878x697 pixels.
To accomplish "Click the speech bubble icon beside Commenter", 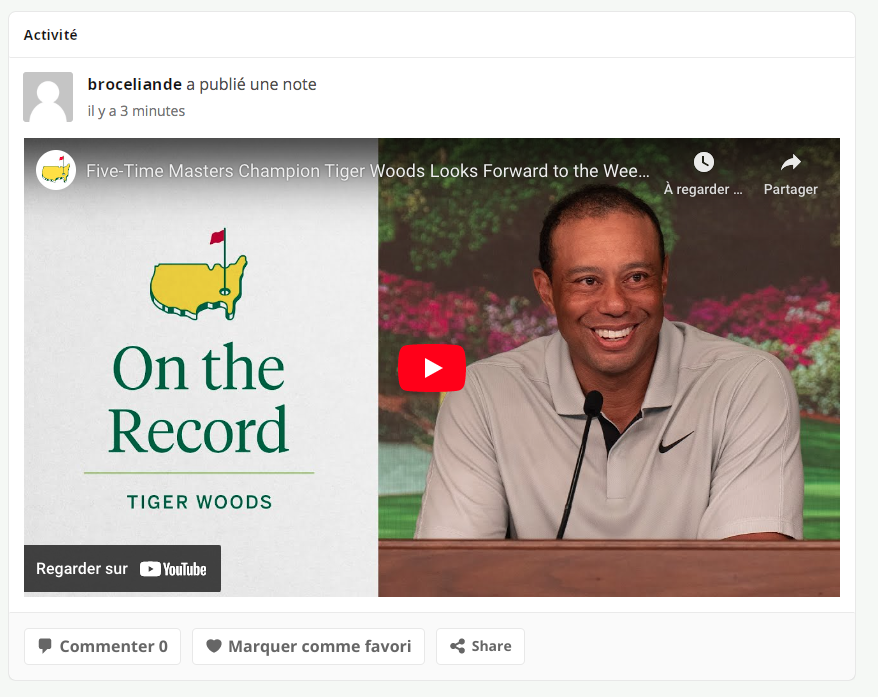I will click(45, 645).
